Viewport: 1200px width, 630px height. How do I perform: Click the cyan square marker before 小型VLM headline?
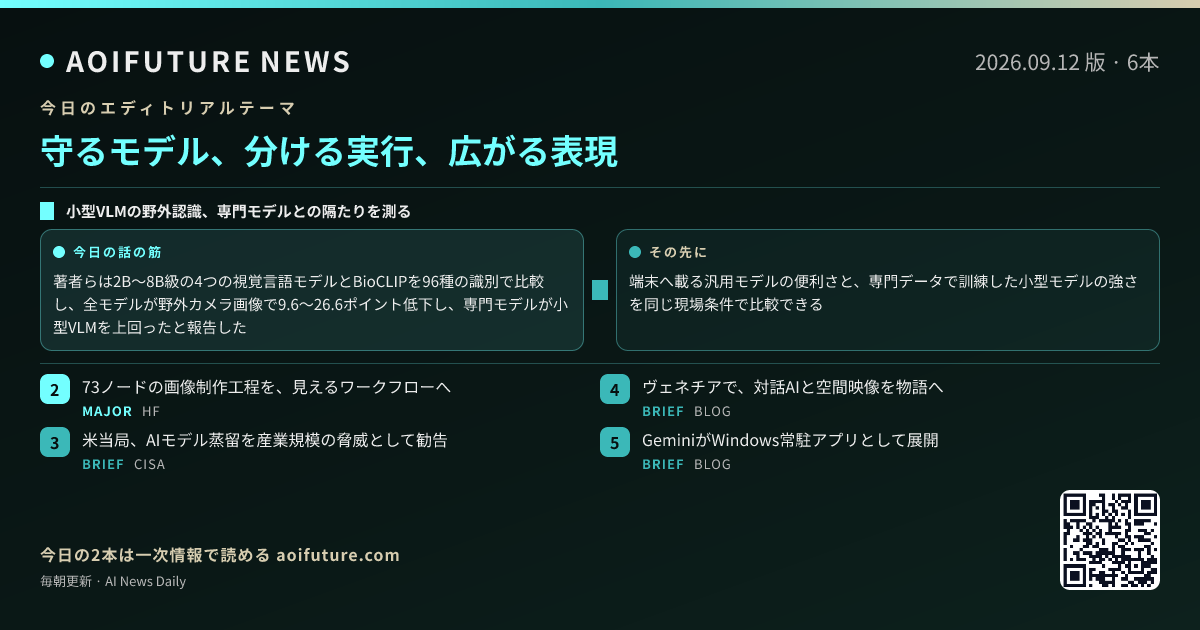(x=47, y=212)
